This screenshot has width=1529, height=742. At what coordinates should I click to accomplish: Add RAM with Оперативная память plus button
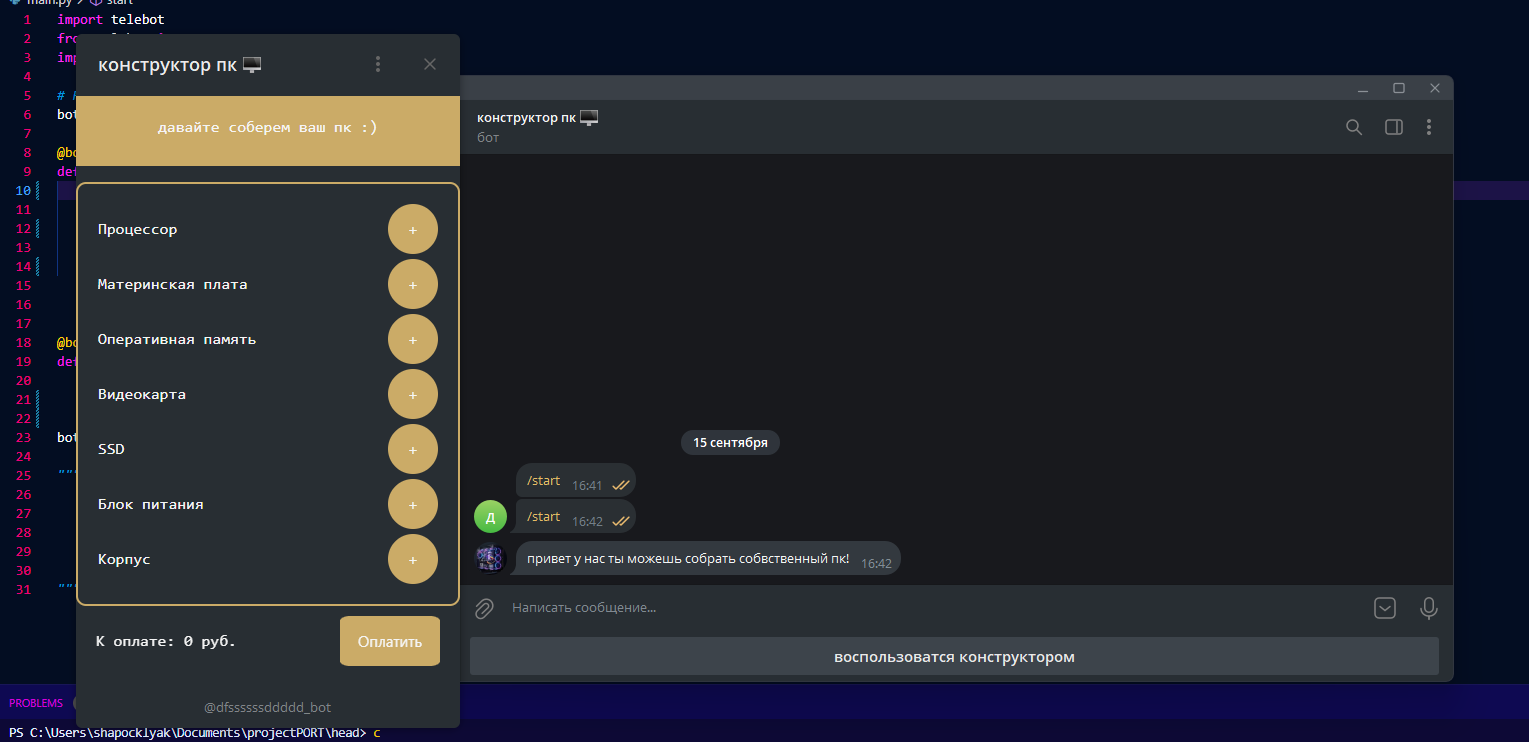click(x=413, y=339)
